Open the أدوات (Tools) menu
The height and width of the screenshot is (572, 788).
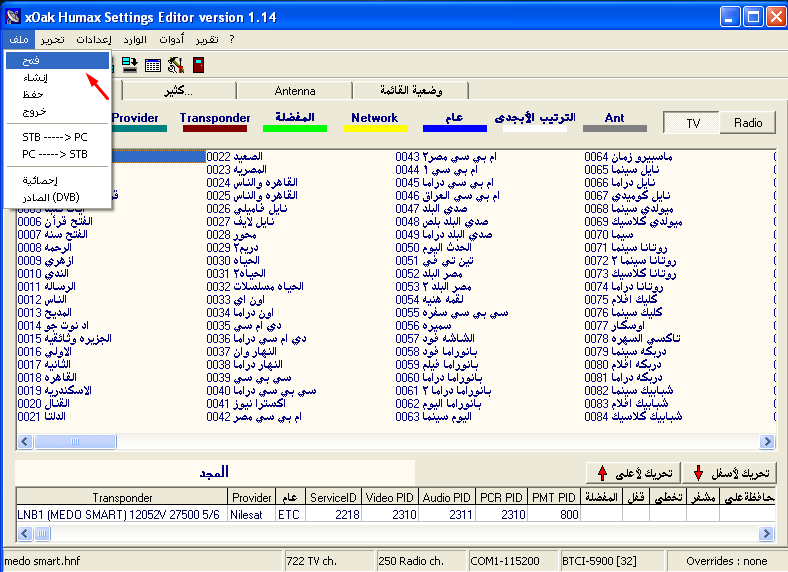pos(172,39)
